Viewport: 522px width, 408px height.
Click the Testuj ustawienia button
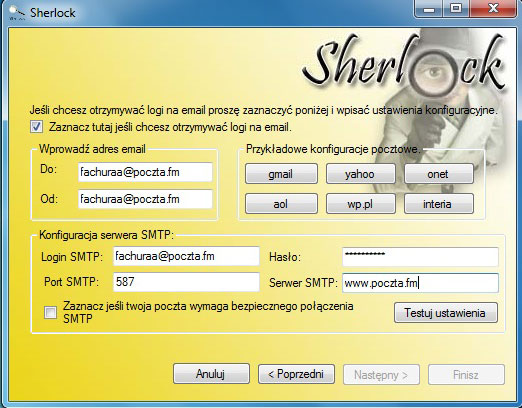coord(446,313)
